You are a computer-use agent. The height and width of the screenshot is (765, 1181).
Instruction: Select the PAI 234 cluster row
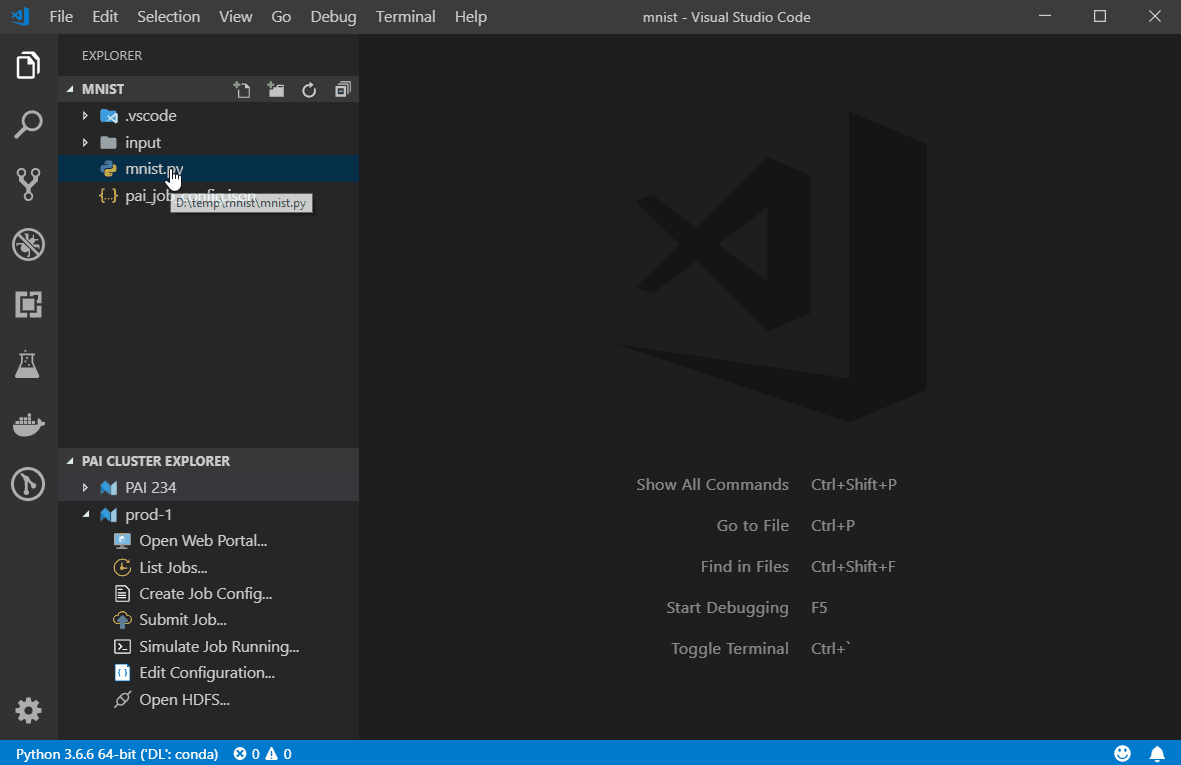click(x=209, y=488)
